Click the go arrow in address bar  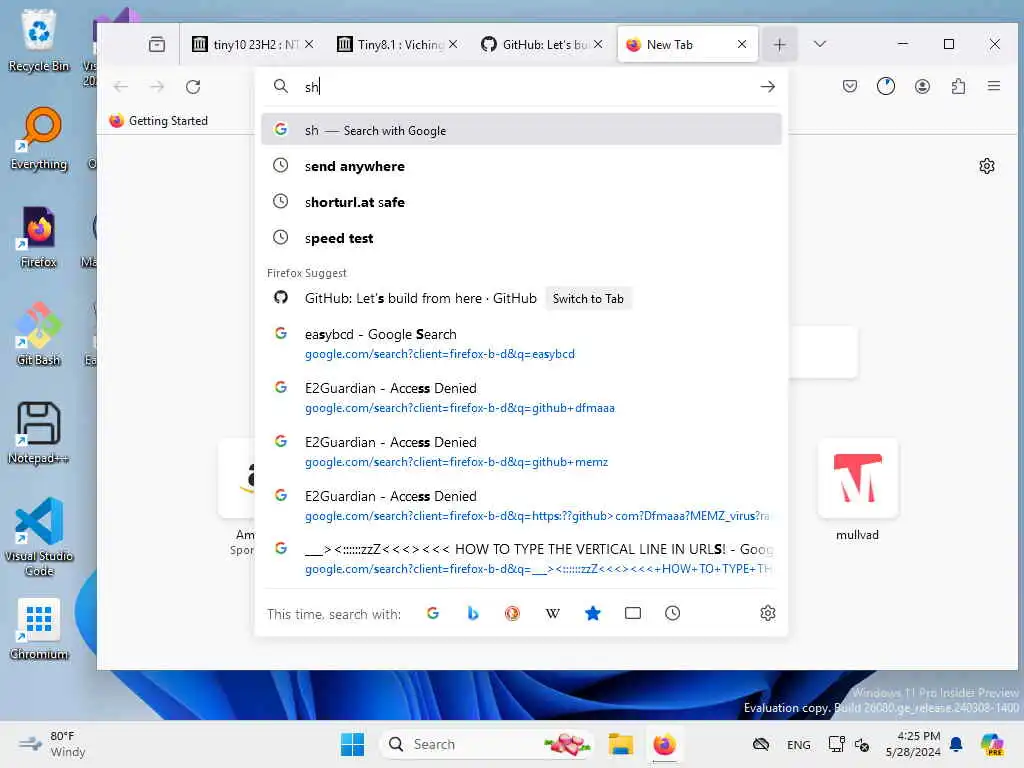767,86
